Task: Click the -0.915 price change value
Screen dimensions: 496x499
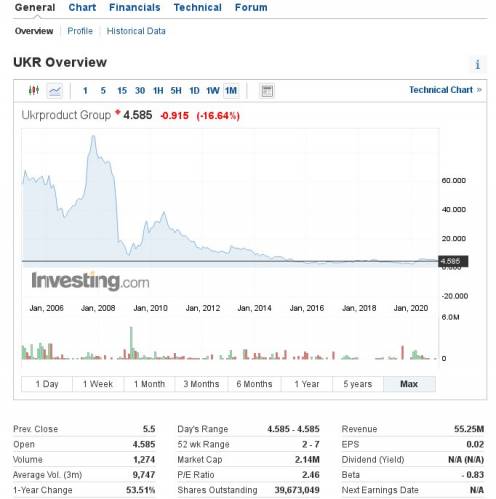Action: click(x=174, y=116)
